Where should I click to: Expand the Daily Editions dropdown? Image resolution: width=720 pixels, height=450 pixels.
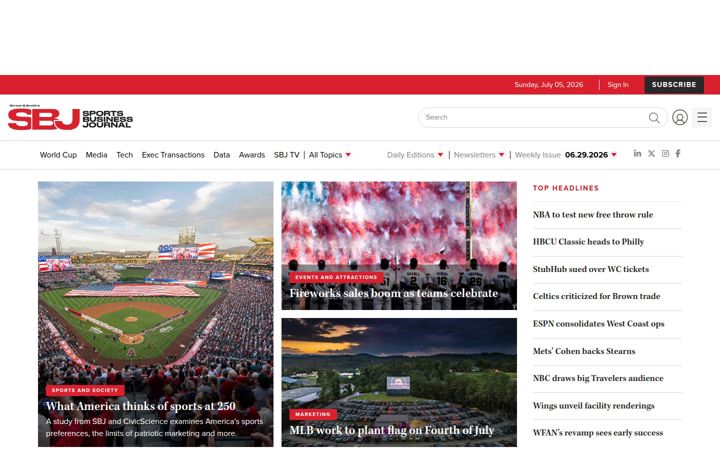coord(415,155)
